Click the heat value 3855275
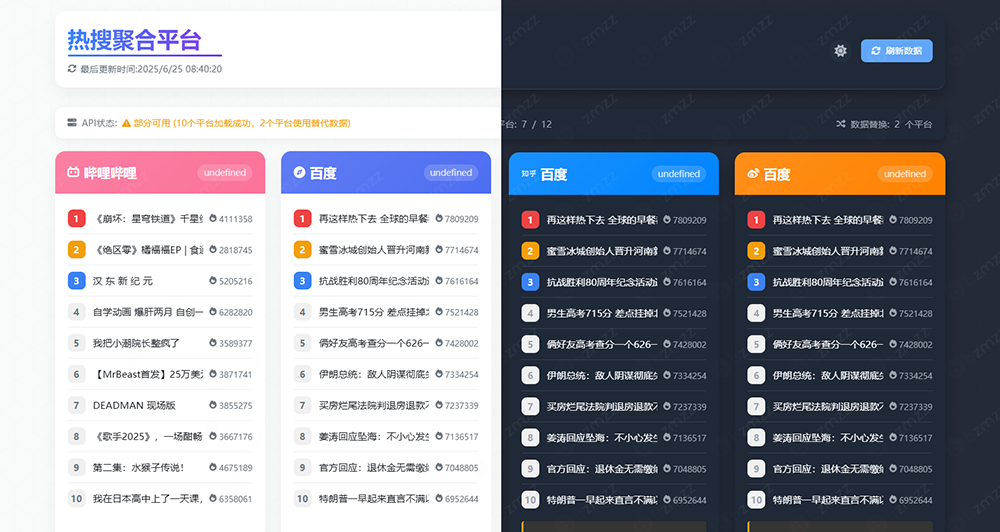The image size is (1000, 532). [235, 406]
